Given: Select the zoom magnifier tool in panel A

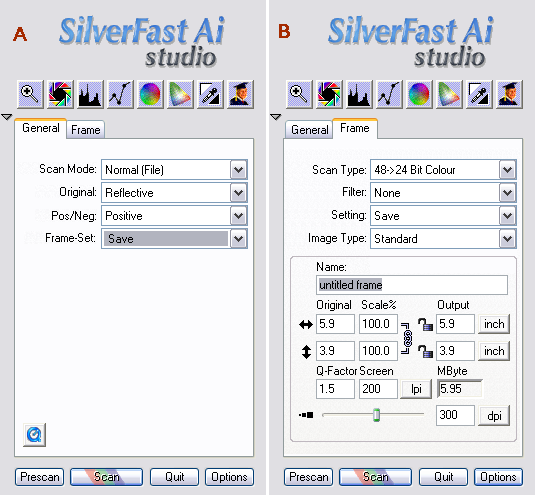Looking at the screenshot, I should [30, 94].
